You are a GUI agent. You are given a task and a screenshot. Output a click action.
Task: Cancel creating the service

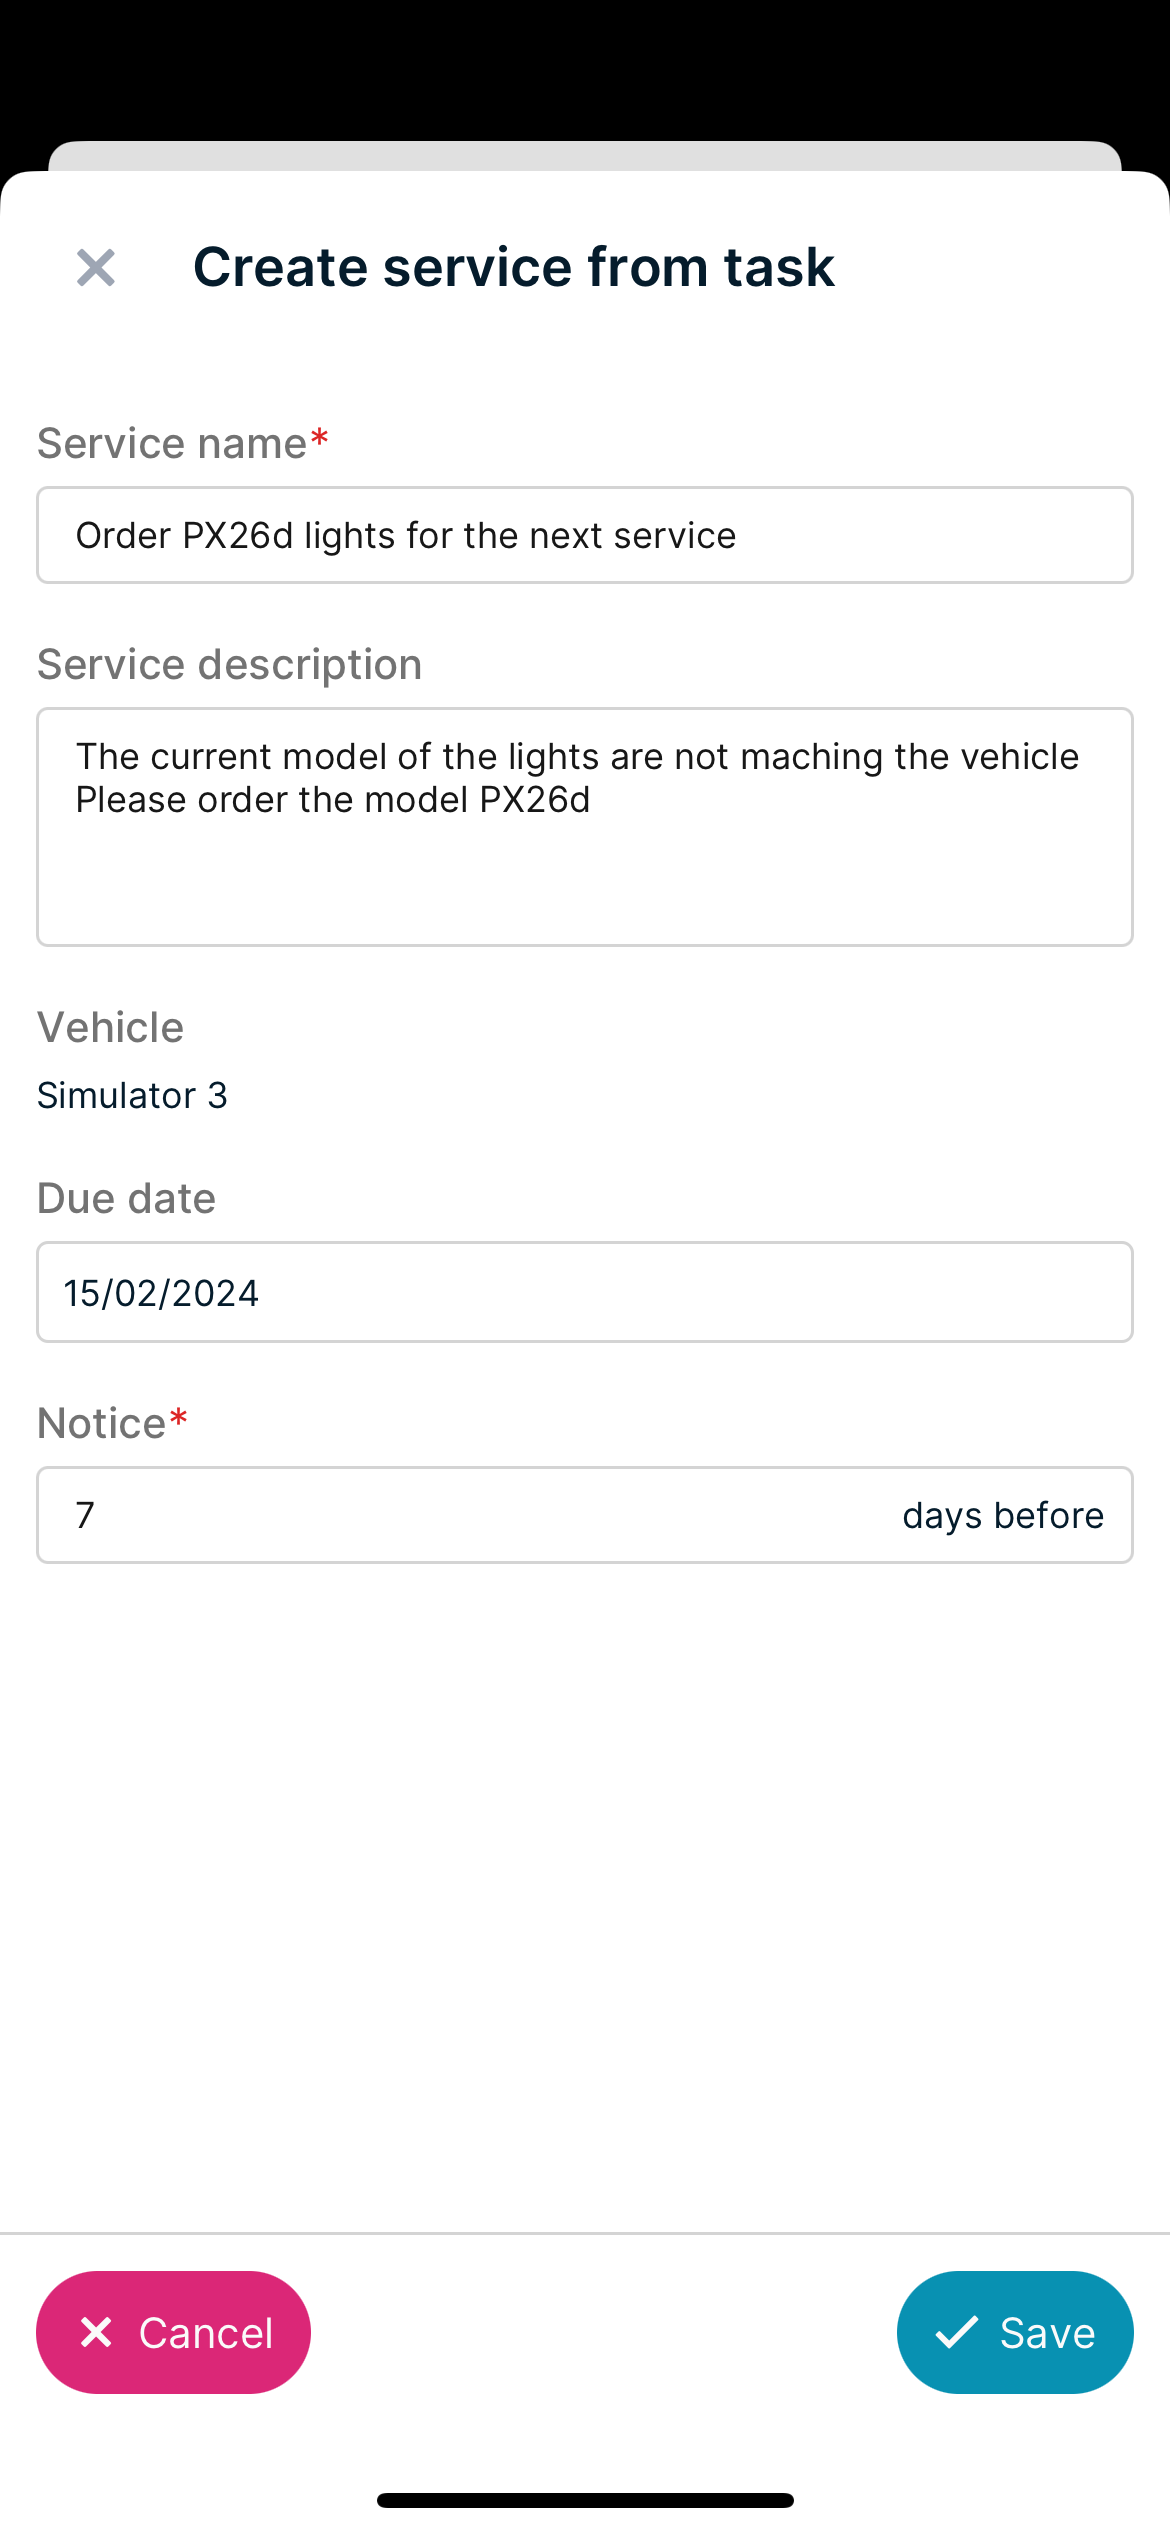pos(173,2332)
